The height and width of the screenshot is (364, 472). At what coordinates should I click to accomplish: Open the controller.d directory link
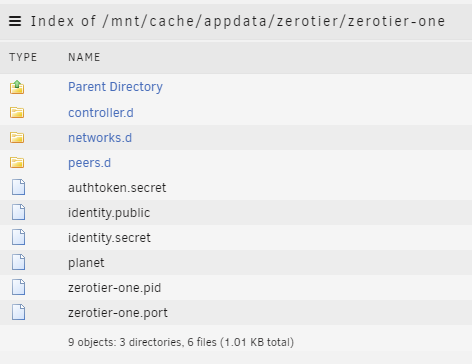101,113
